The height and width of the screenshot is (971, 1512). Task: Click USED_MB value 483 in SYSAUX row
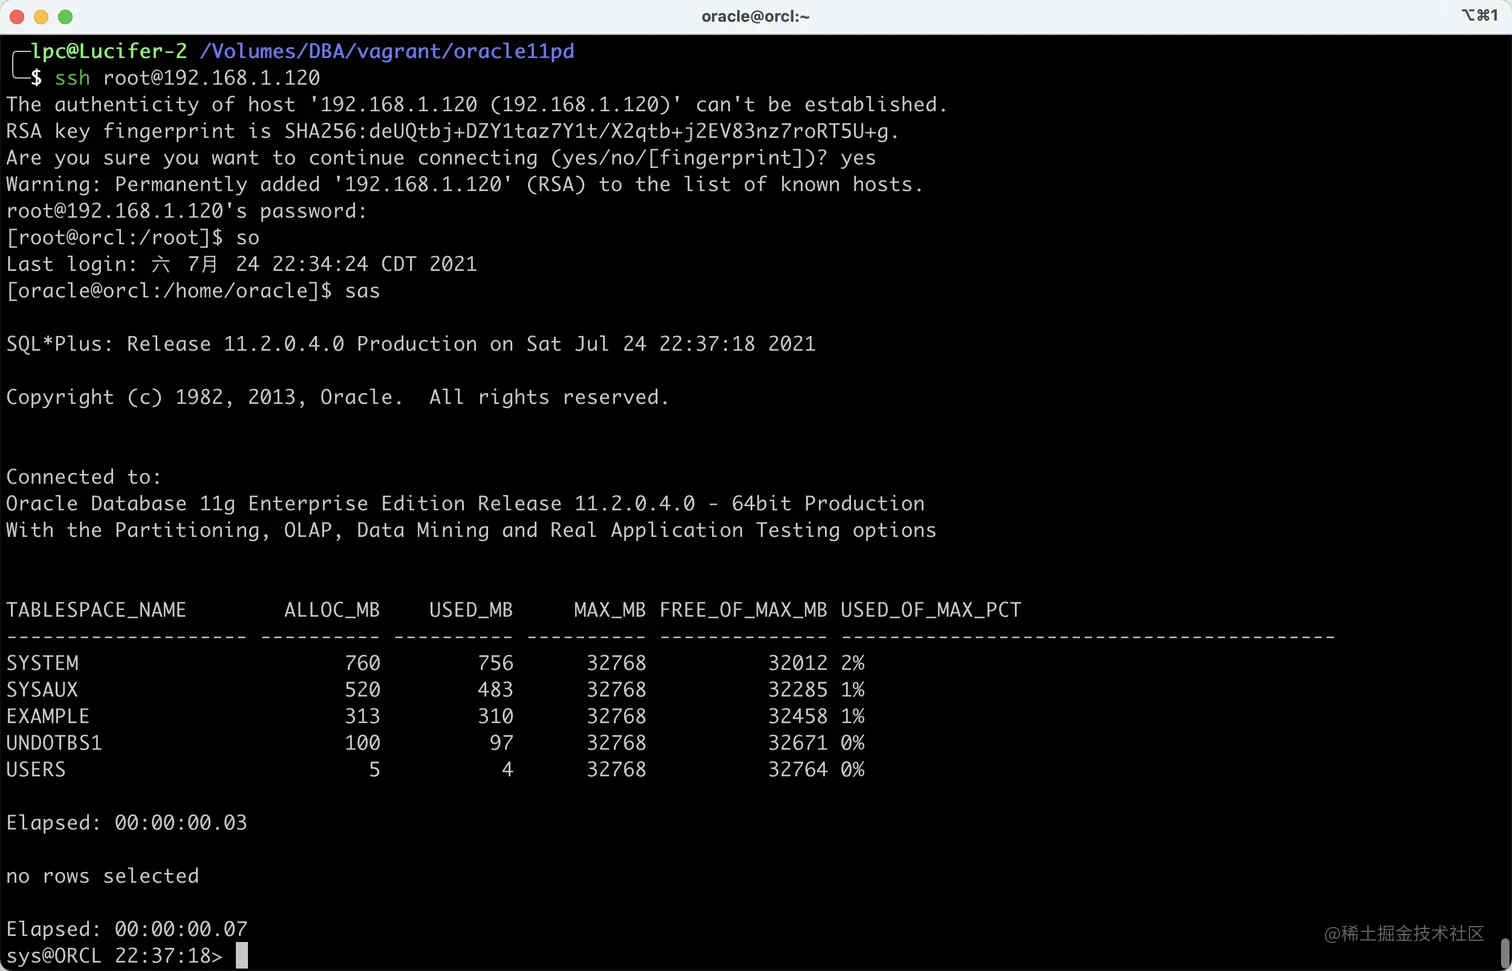tap(495, 690)
